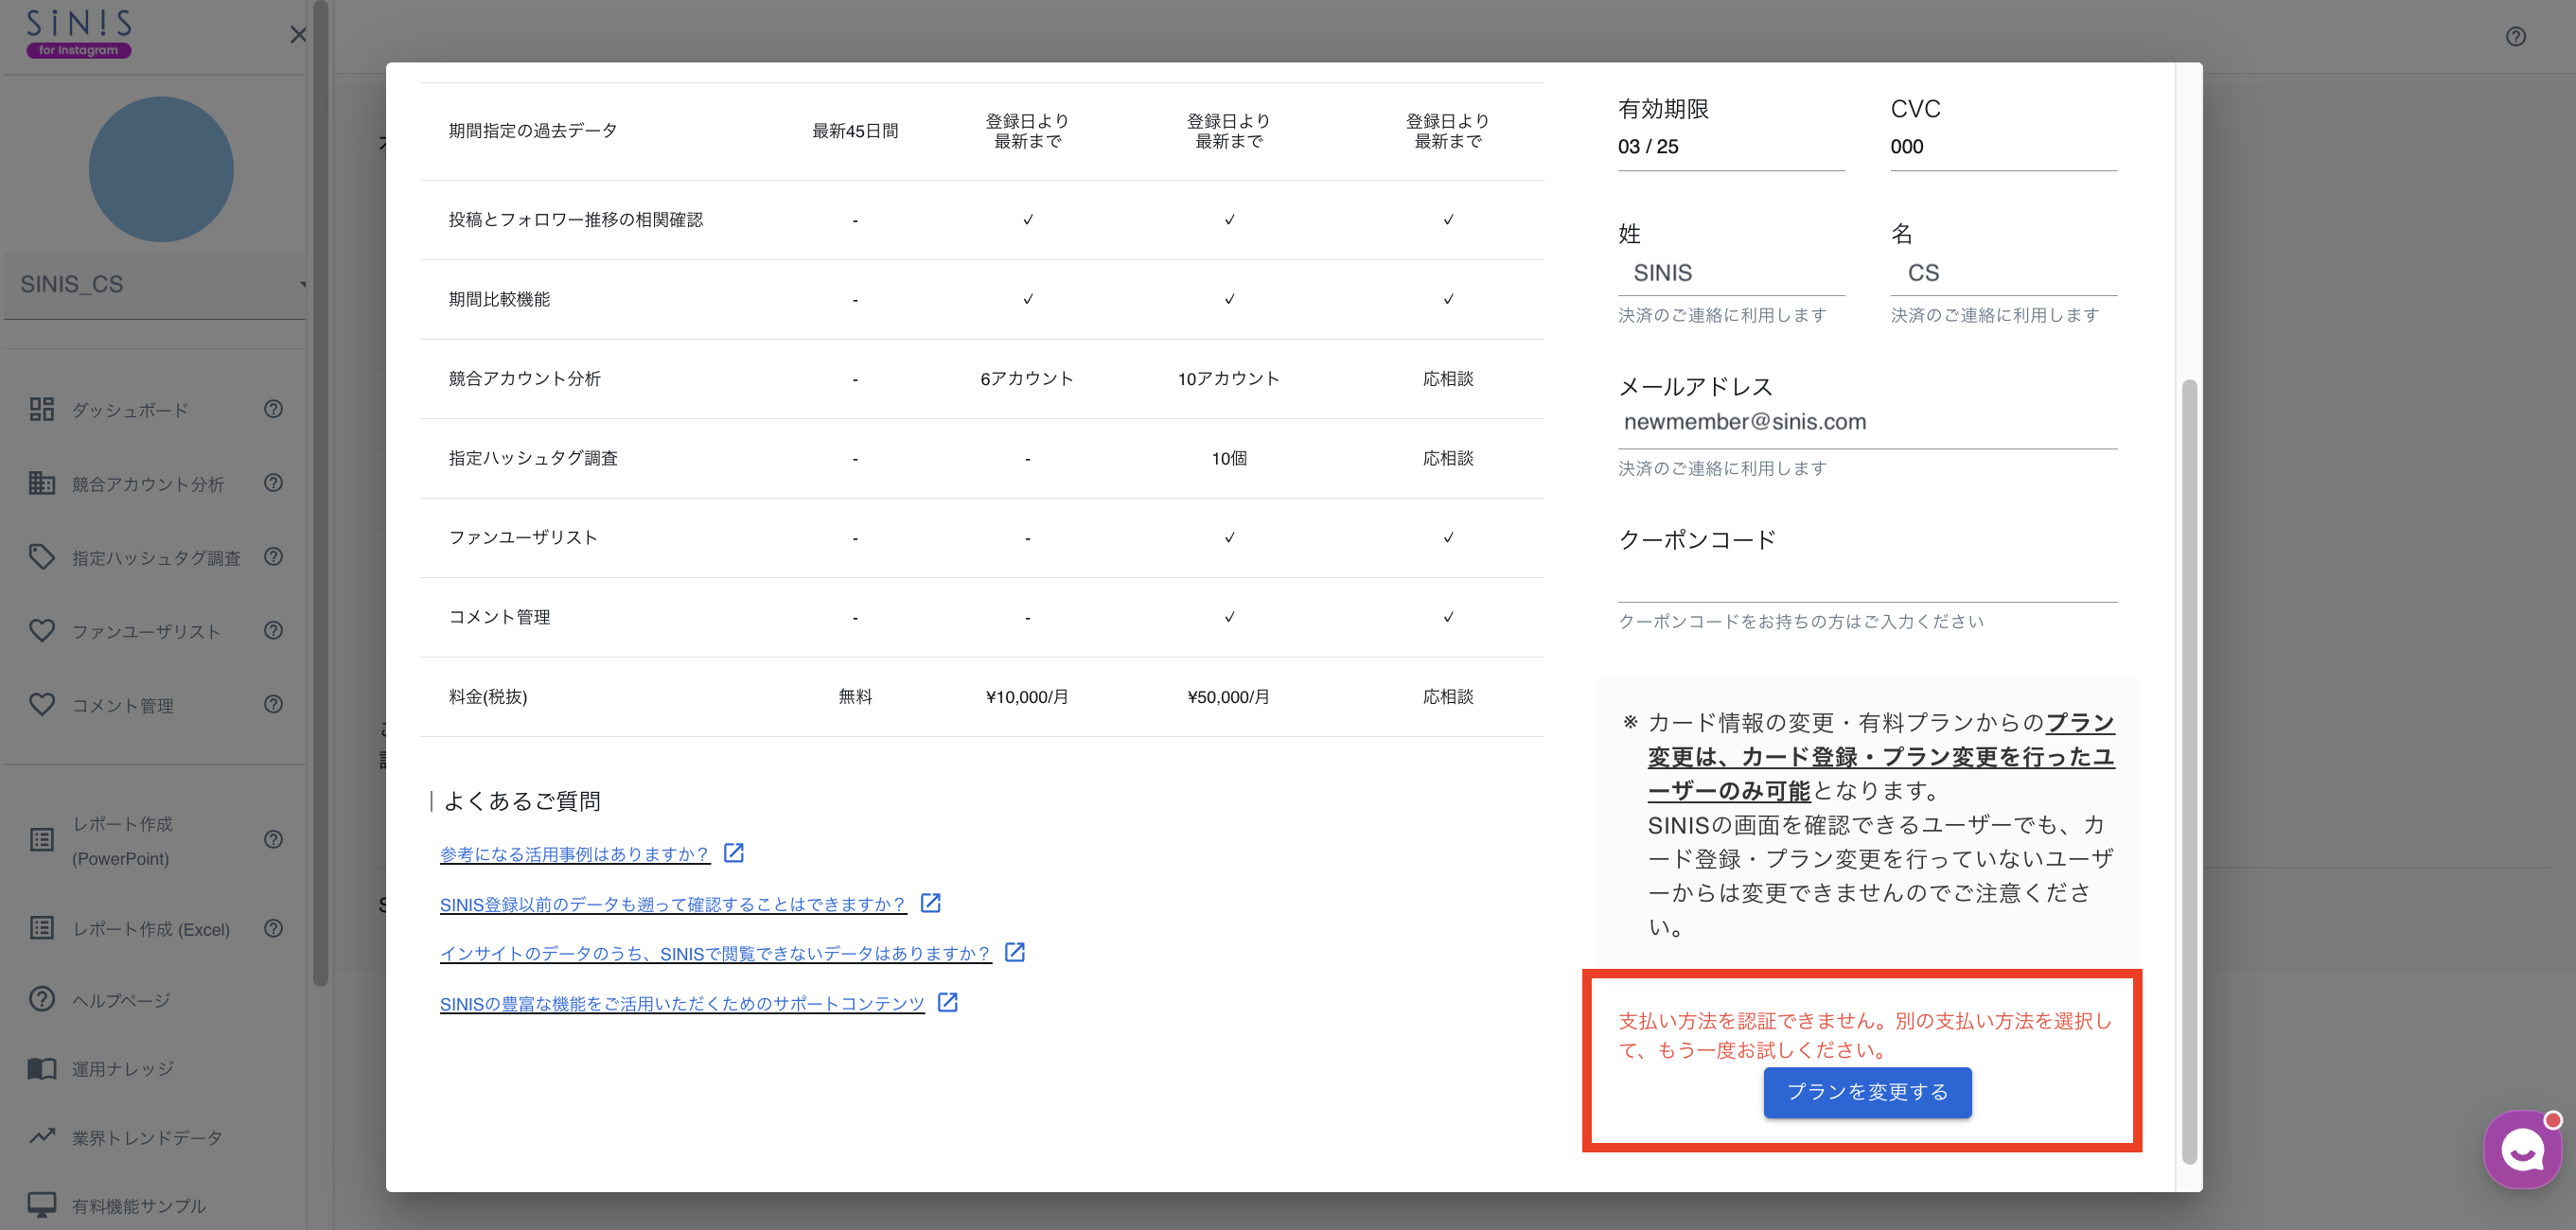Open the ヘルプページ menu entry
The width and height of the screenshot is (2576, 1230).
click(x=123, y=1000)
